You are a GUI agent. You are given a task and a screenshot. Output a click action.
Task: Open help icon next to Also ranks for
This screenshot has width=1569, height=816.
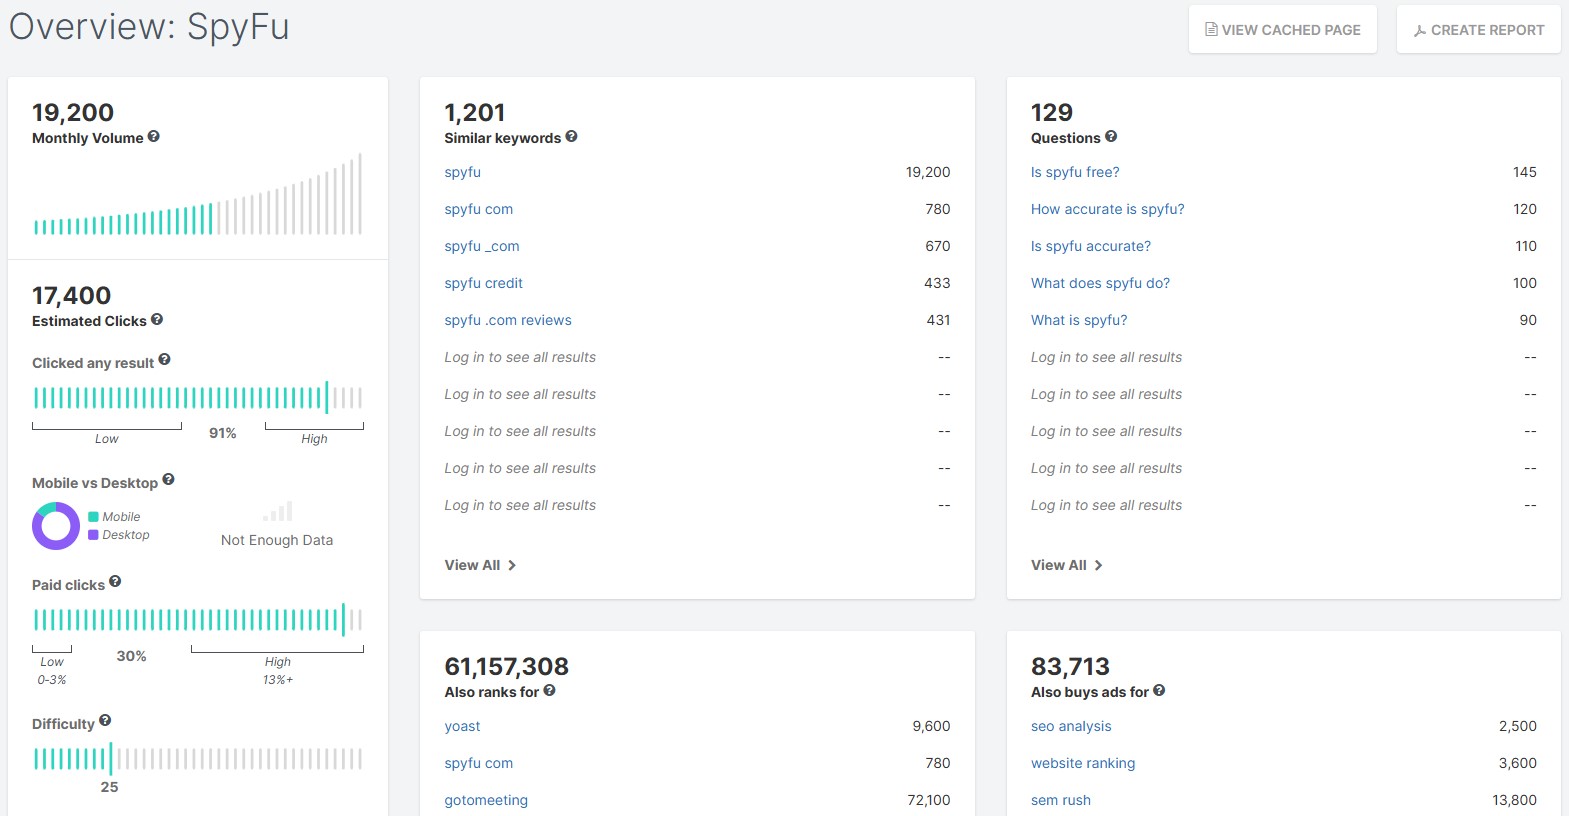(x=549, y=691)
